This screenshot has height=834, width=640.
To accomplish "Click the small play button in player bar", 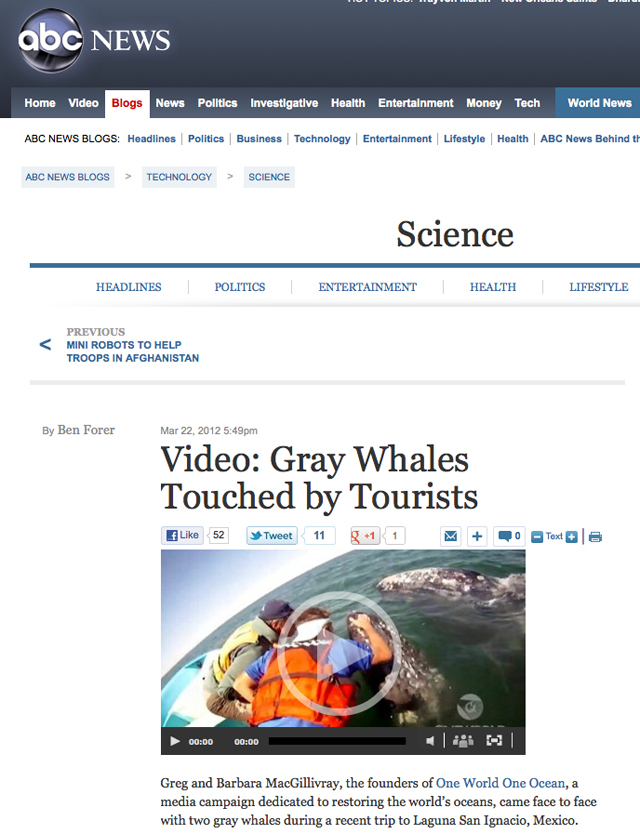I will pos(174,741).
